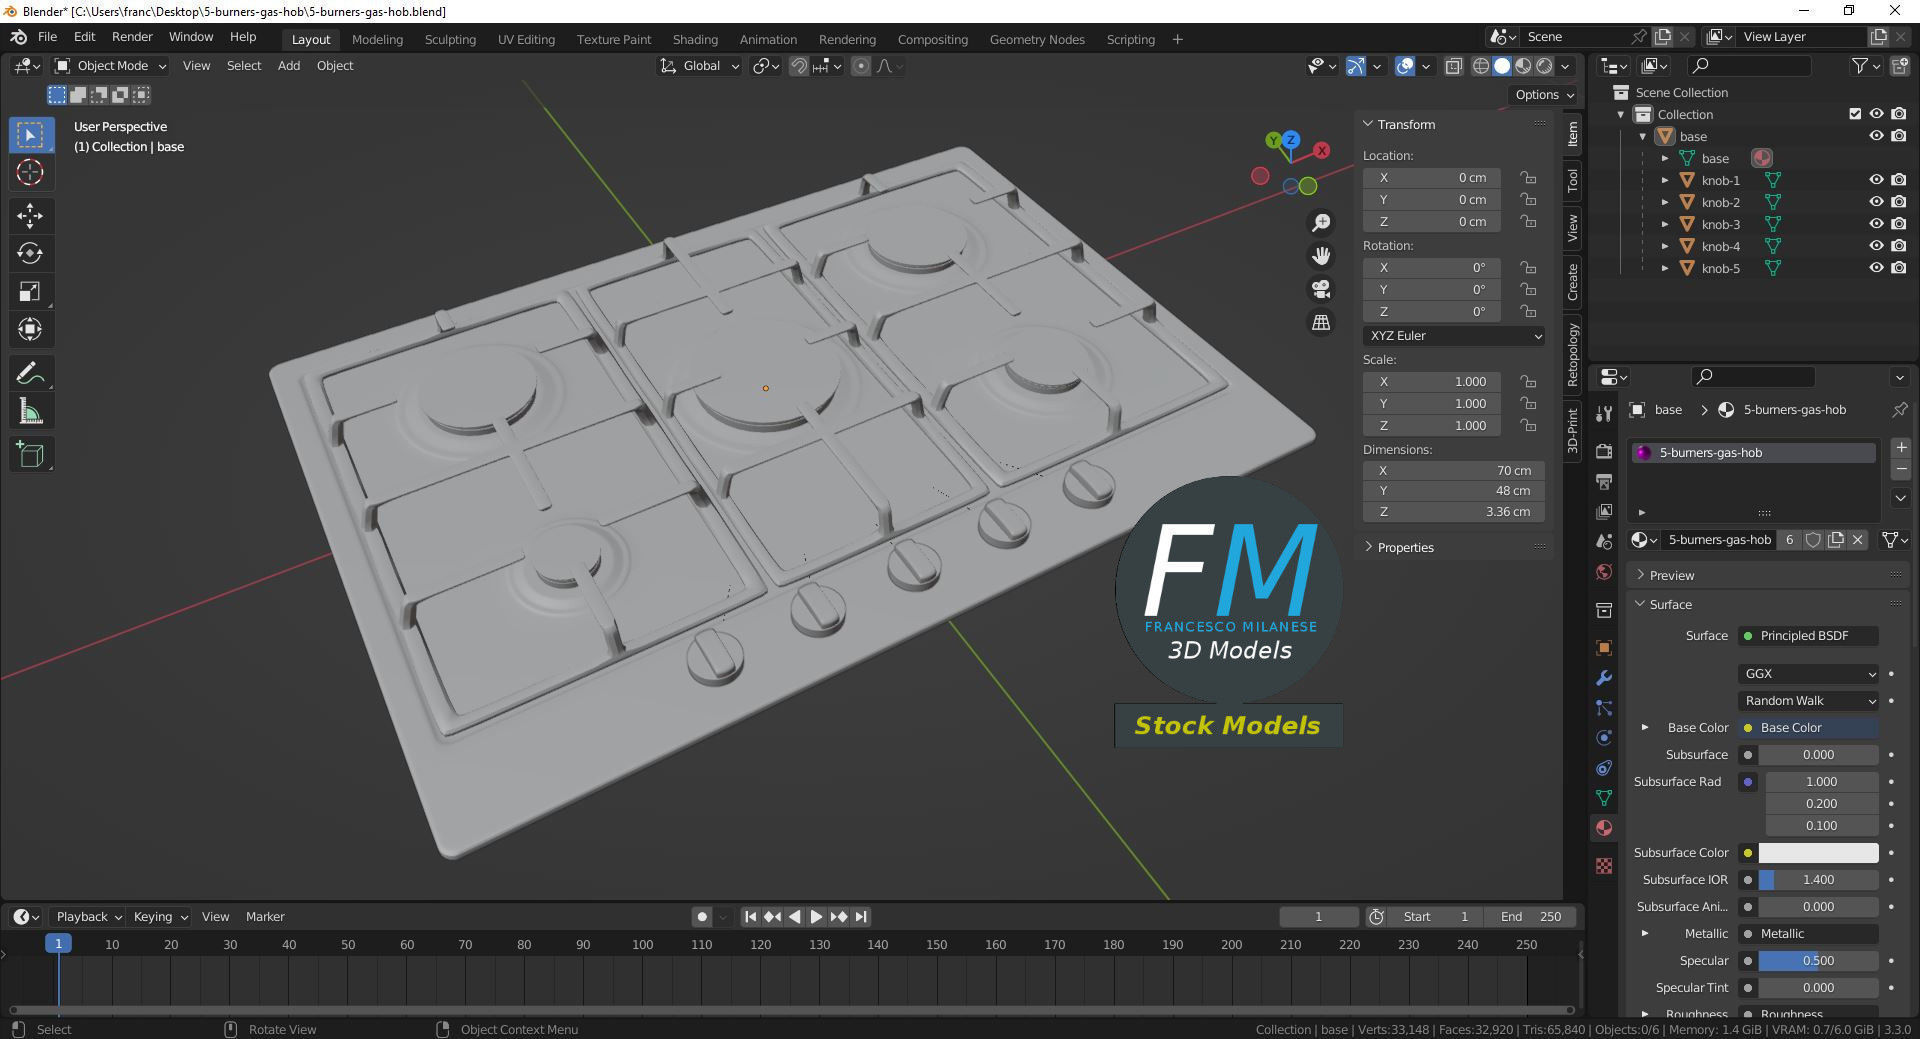Viewport: 1920px width, 1039px height.
Task: Adjust the Specular slider
Action: (x=1818, y=961)
